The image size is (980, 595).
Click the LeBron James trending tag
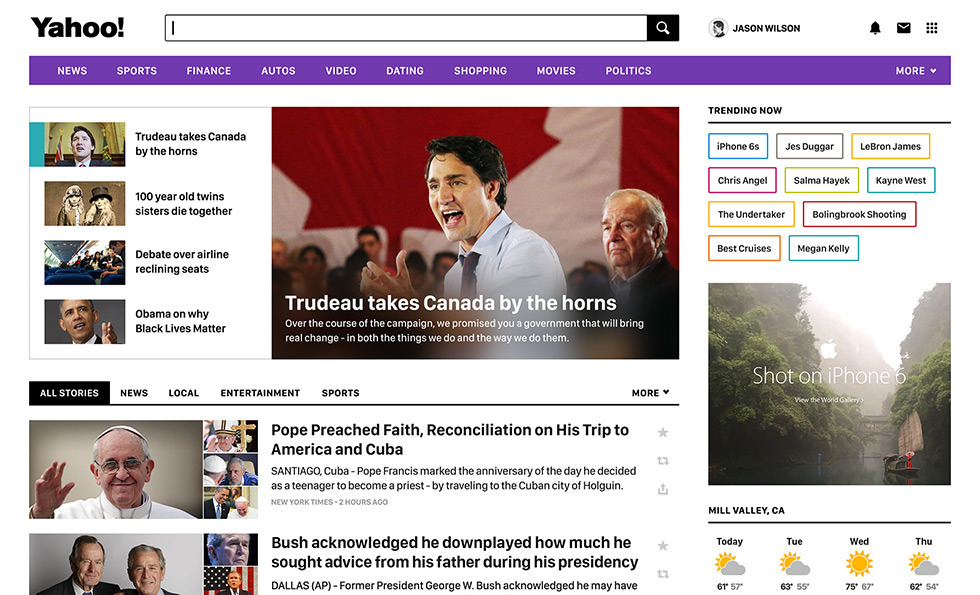[890, 146]
